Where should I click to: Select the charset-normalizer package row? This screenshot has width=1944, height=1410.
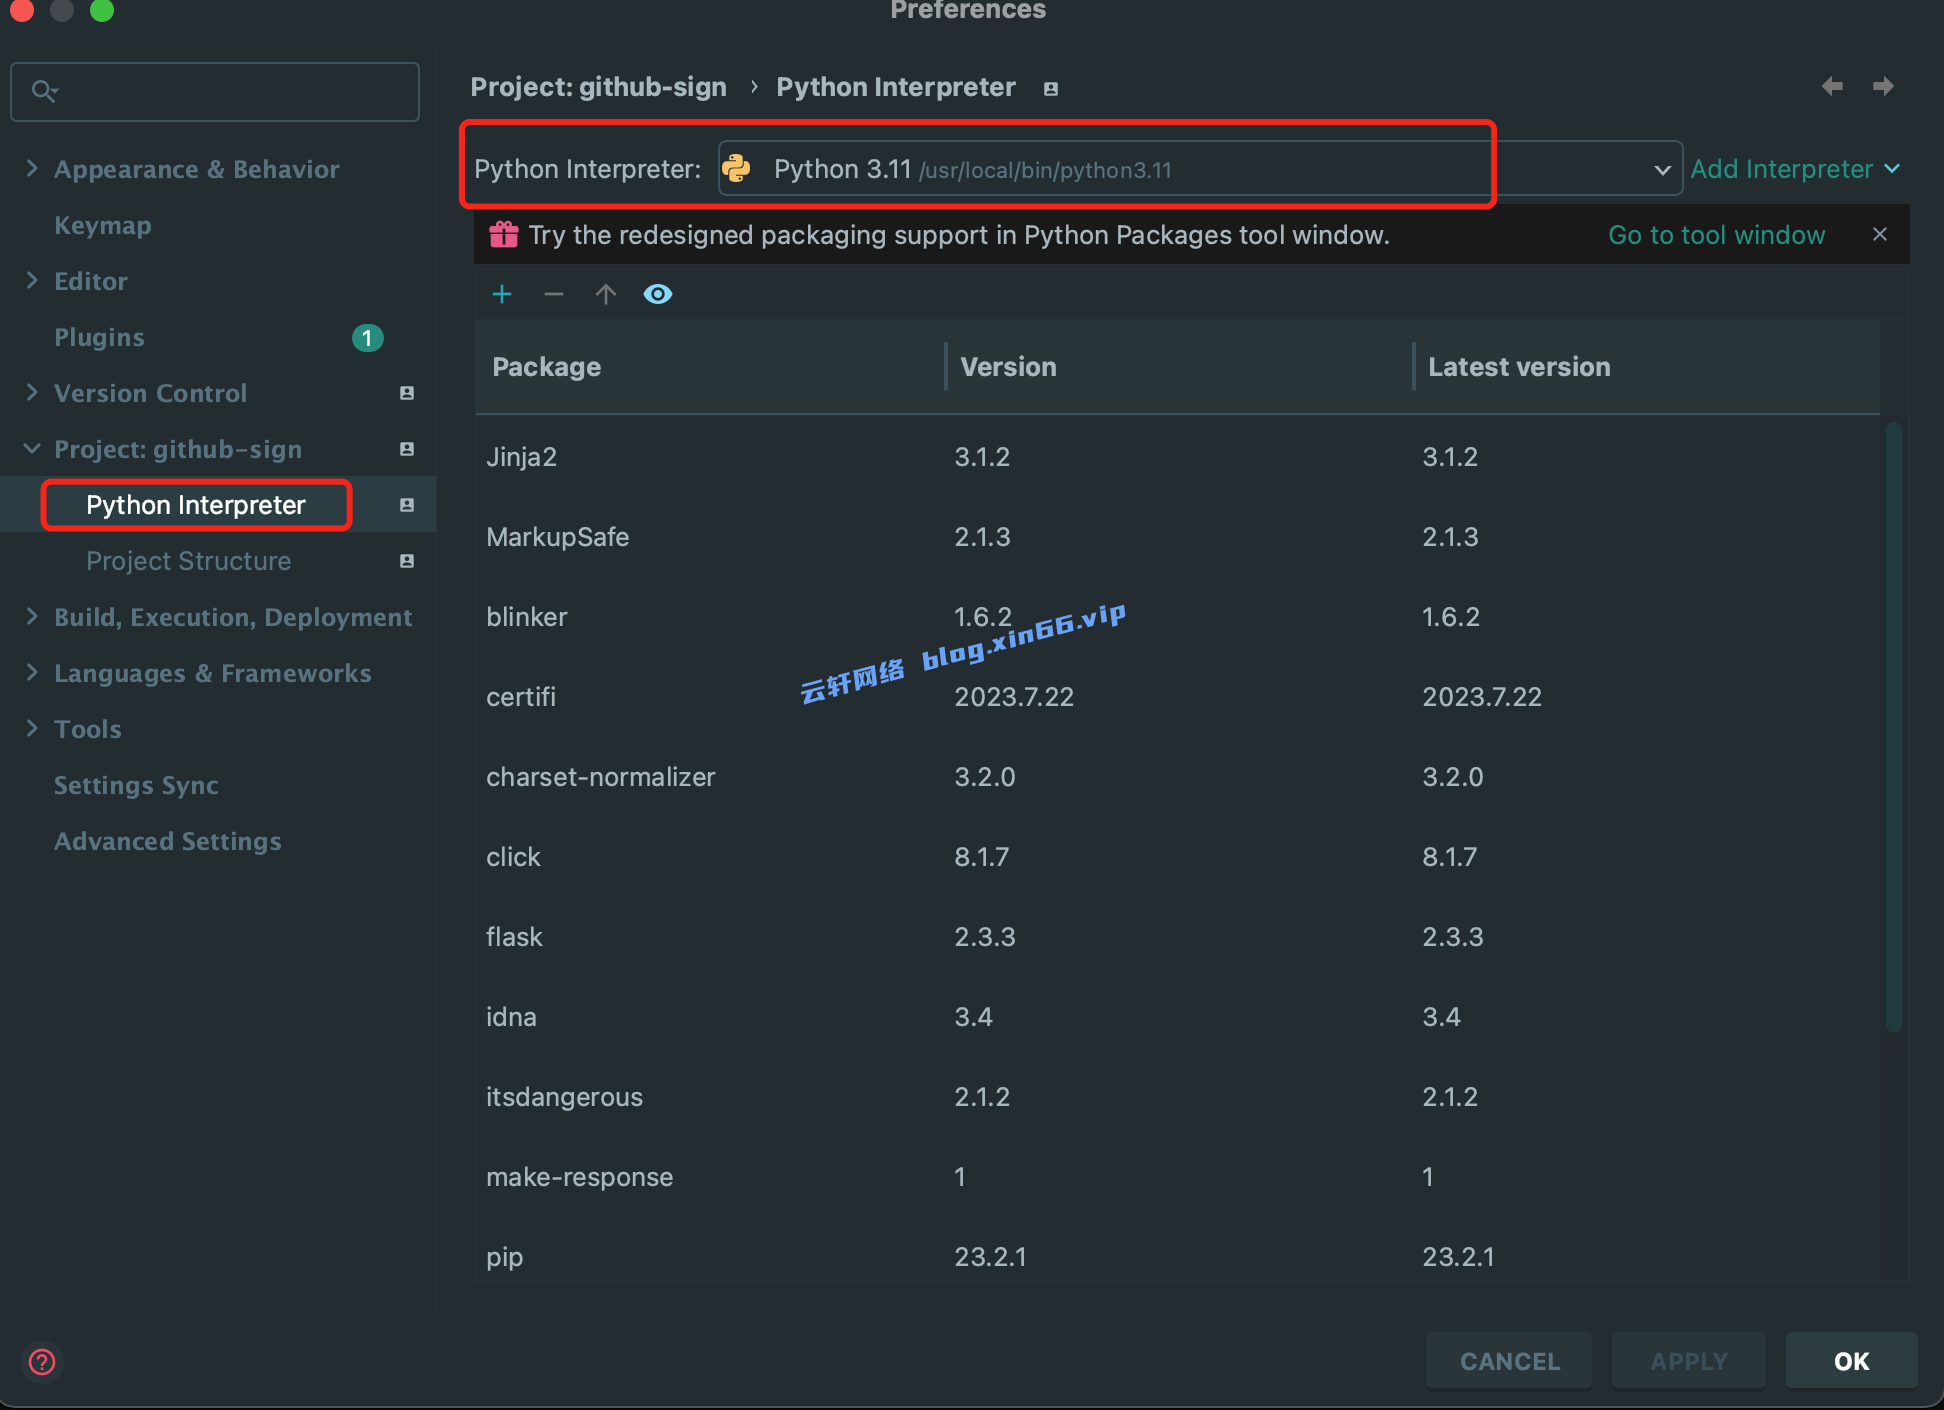(x=1177, y=777)
